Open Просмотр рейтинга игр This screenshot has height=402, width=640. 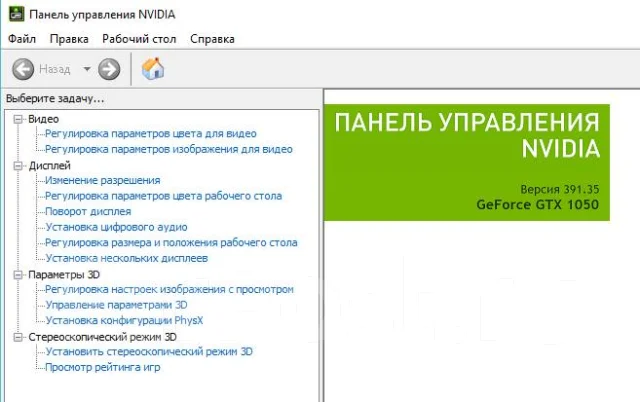(102, 367)
